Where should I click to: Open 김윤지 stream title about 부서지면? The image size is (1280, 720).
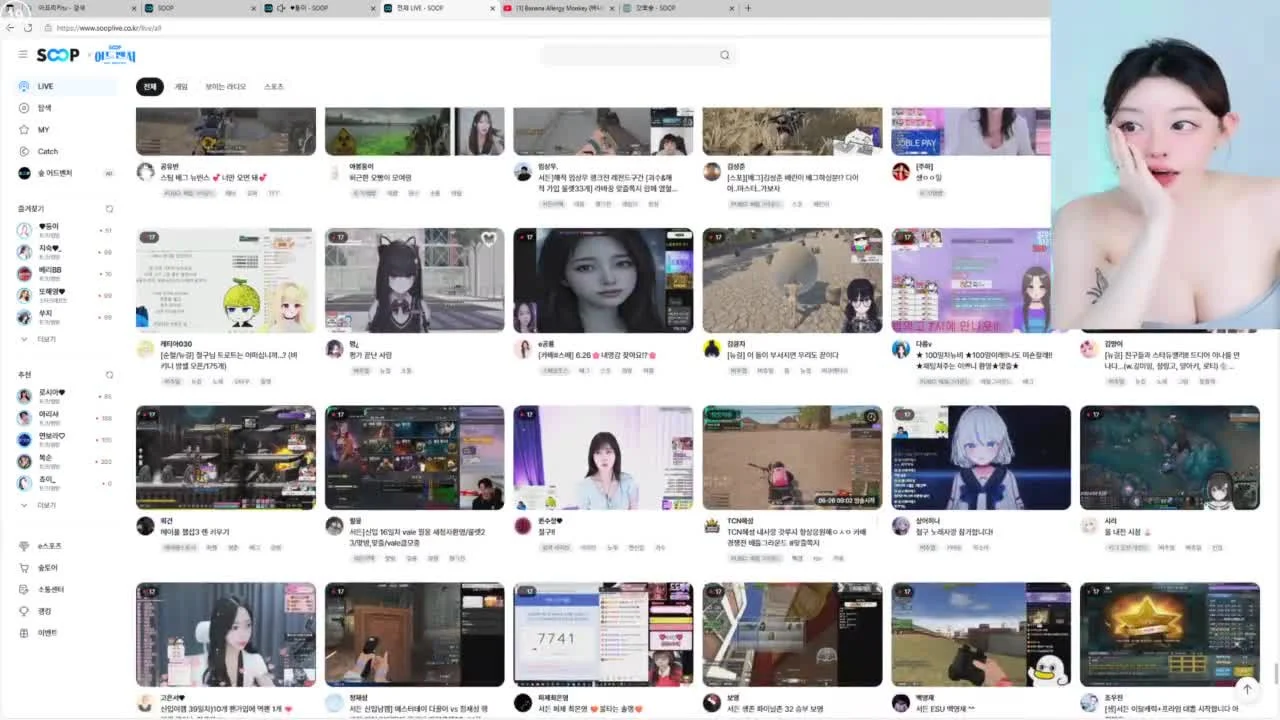(x=783, y=355)
